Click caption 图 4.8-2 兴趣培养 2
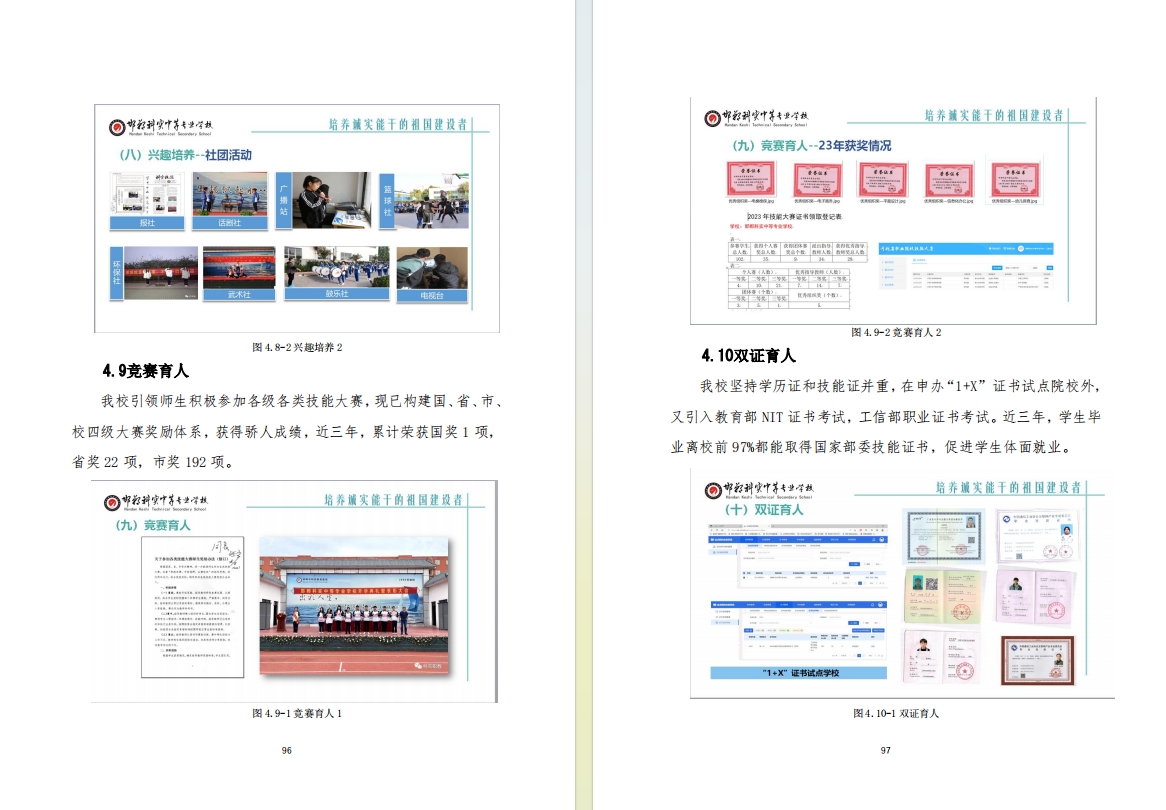 pyautogui.click(x=297, y=347)
